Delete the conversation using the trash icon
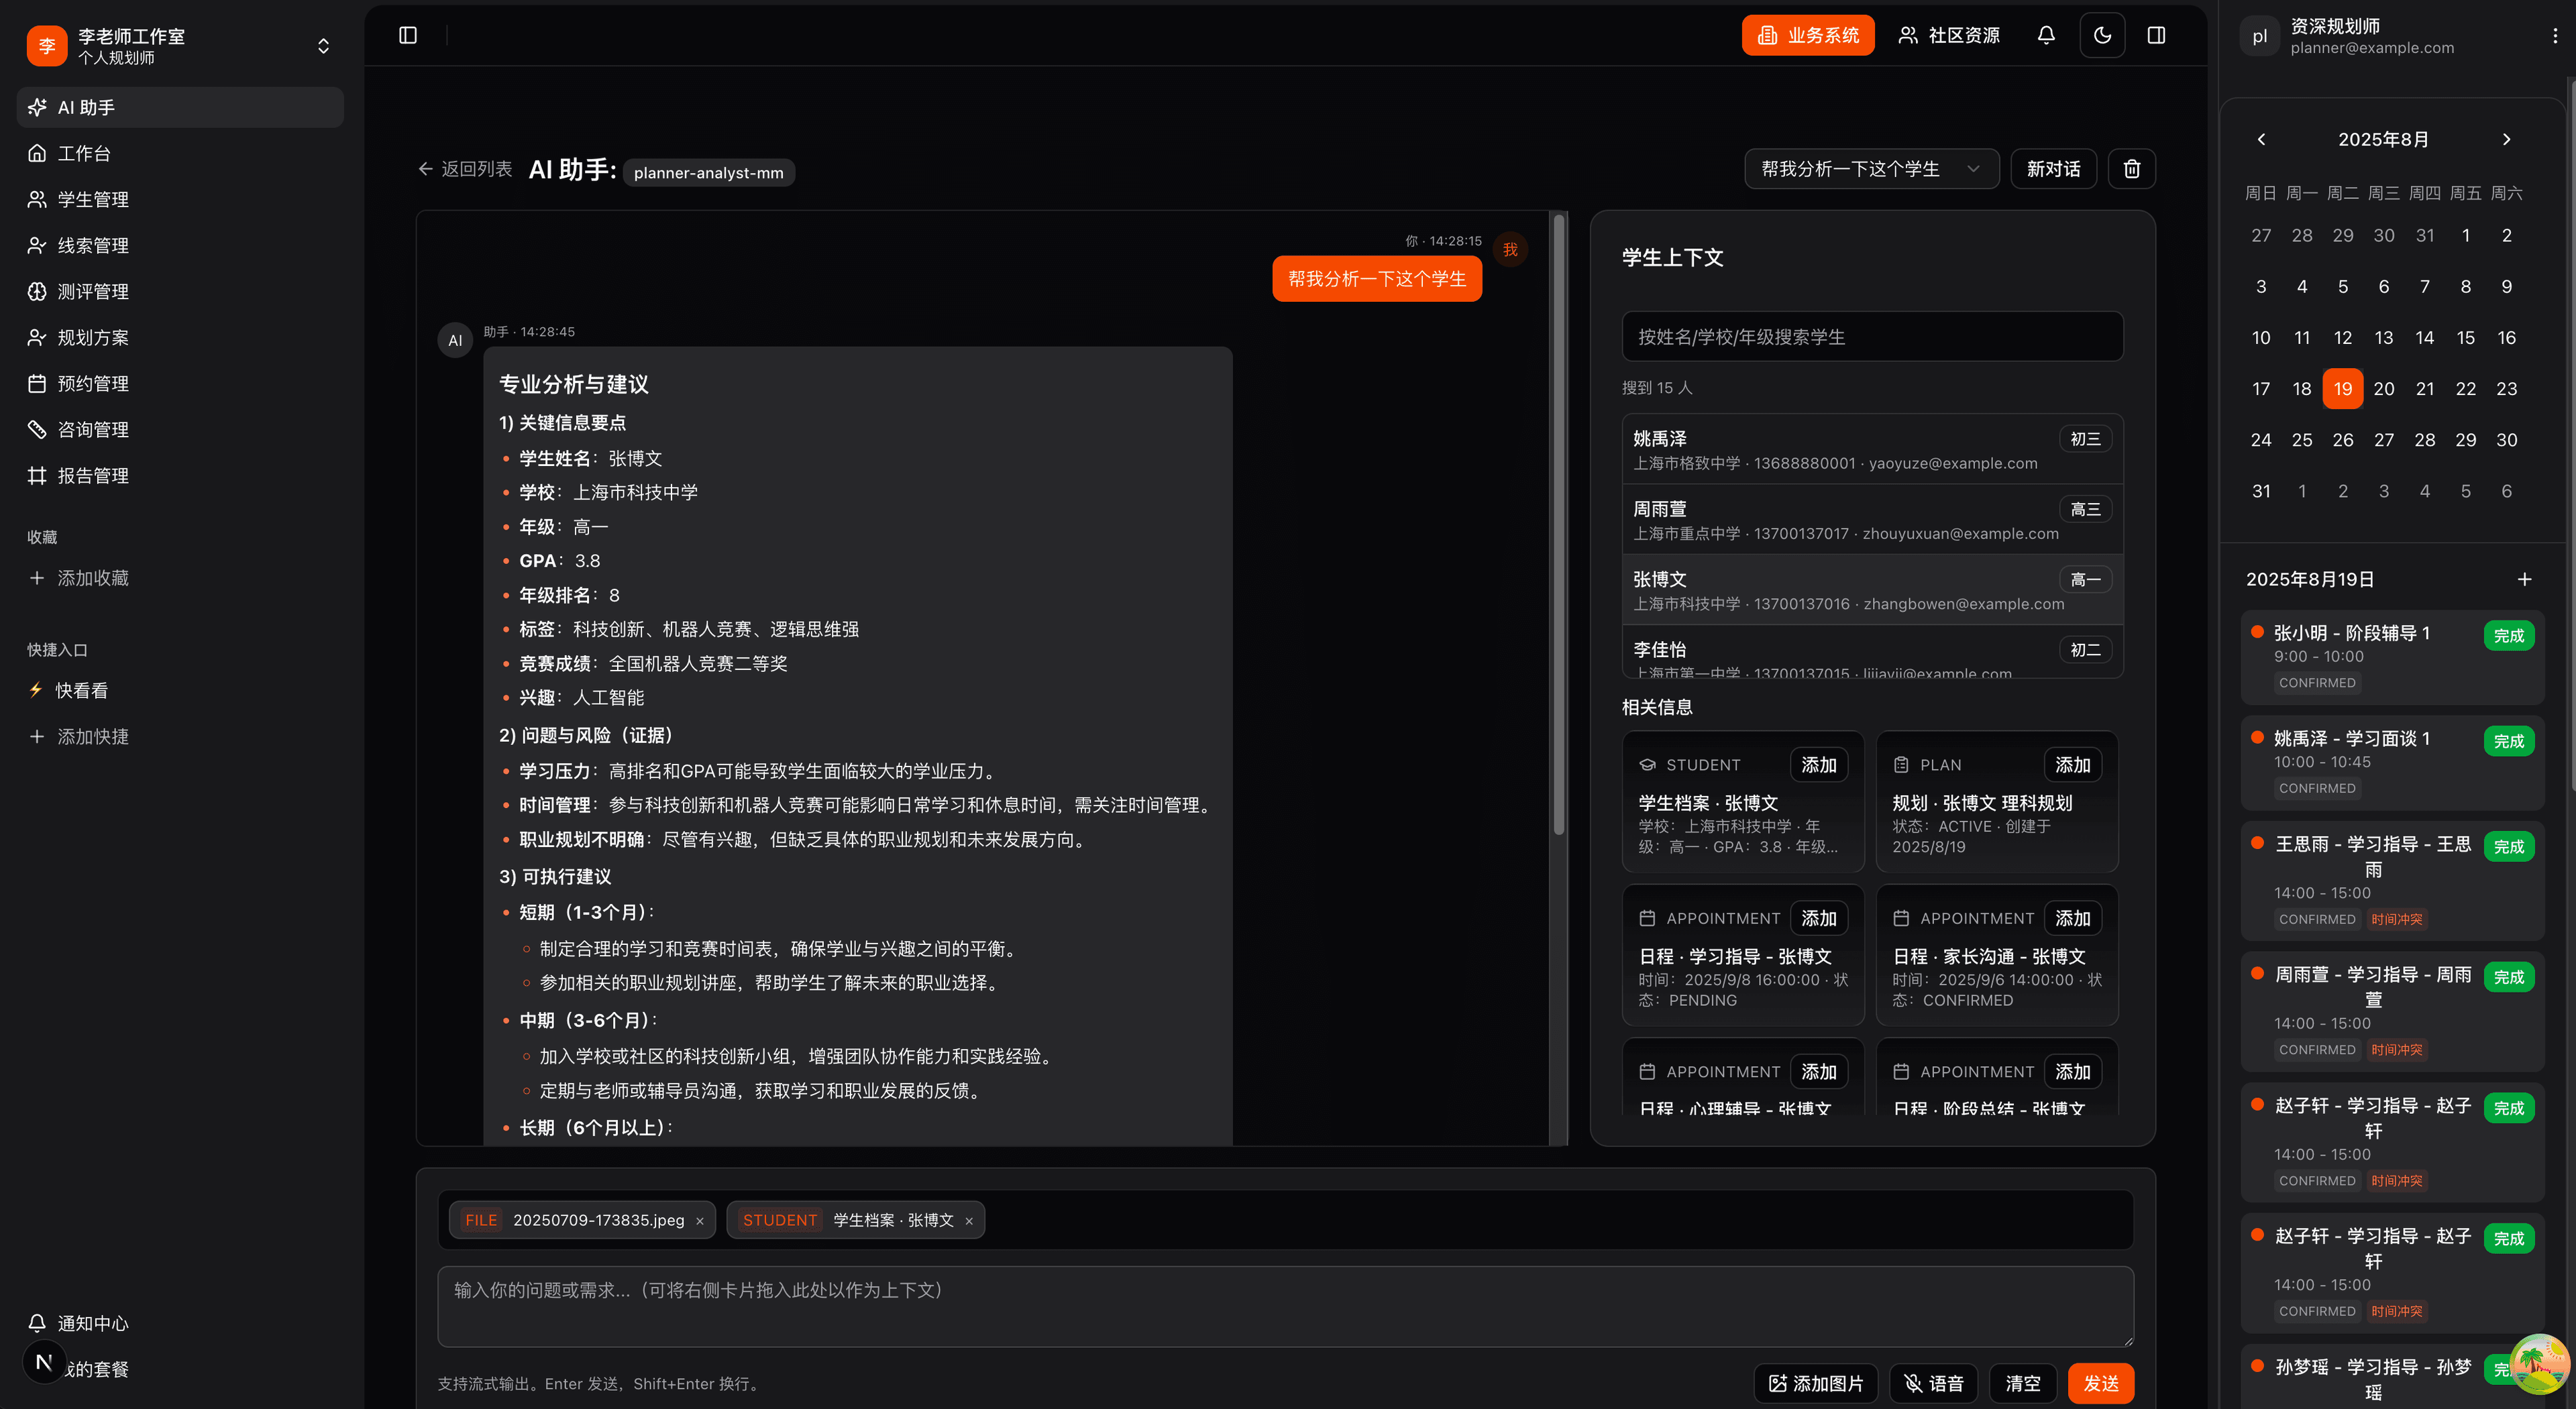The image size is (2576, 1409). tap(2131, 168)
